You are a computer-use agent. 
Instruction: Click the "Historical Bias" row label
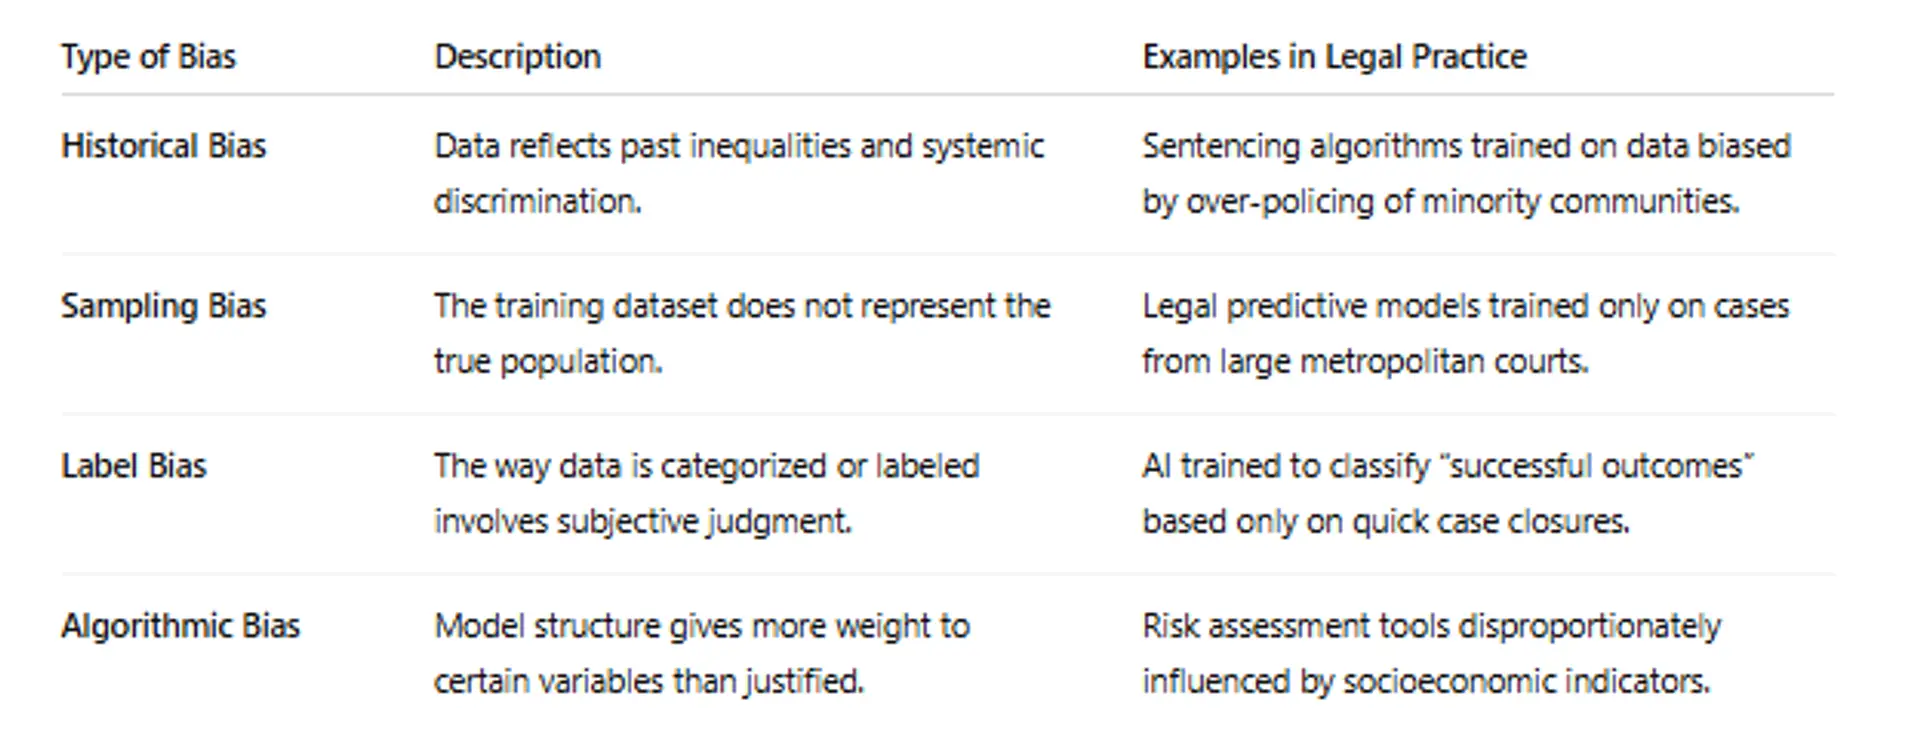163,146
